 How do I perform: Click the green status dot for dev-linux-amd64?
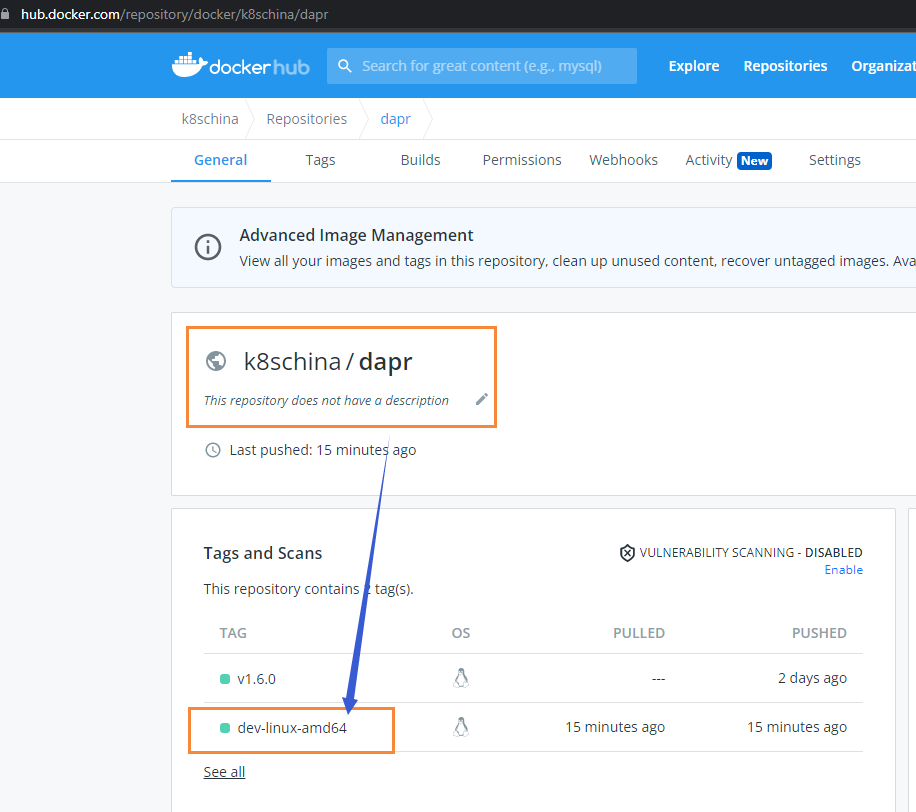pos(225,728)
